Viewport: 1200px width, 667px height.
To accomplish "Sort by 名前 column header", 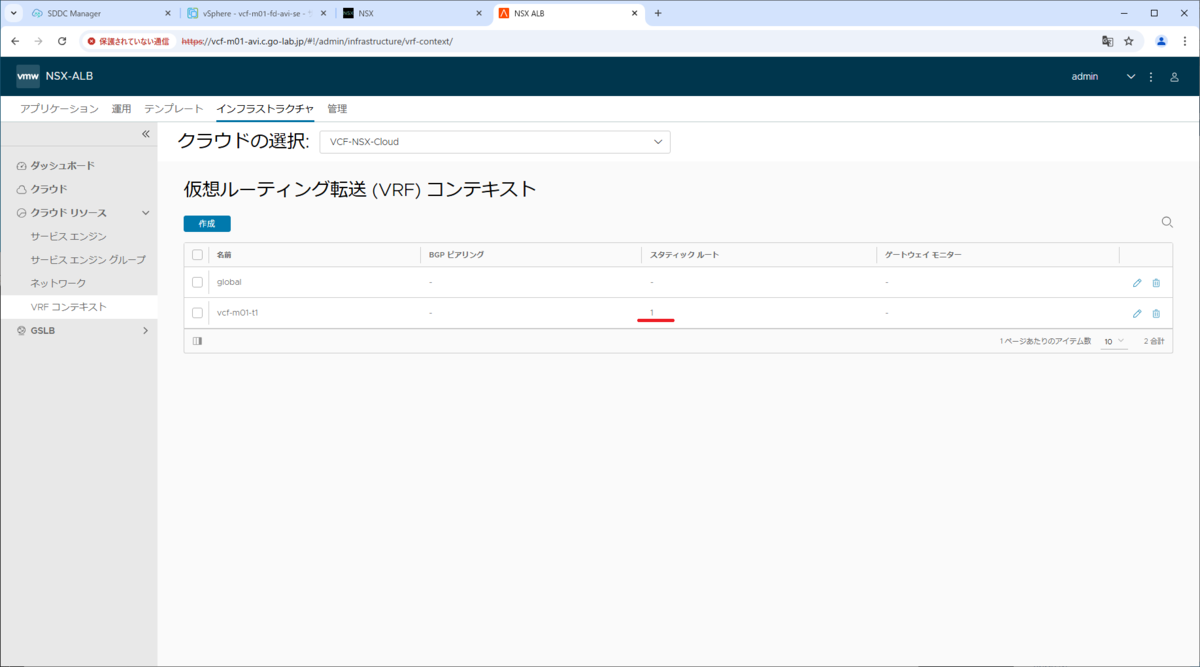I will (224, 255).
